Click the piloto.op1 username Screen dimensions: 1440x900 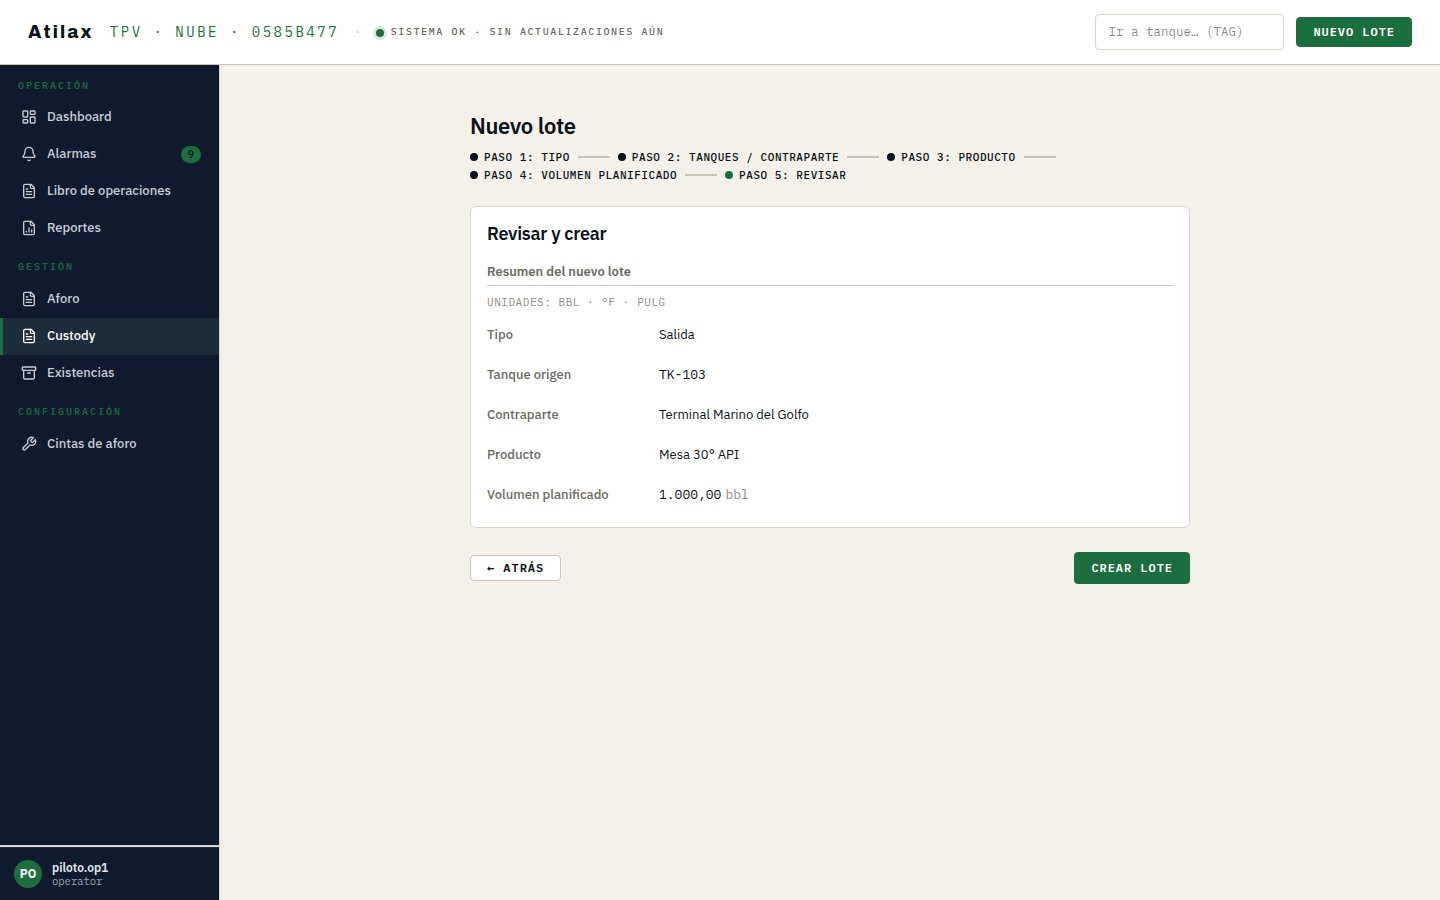tap(80, 868)
